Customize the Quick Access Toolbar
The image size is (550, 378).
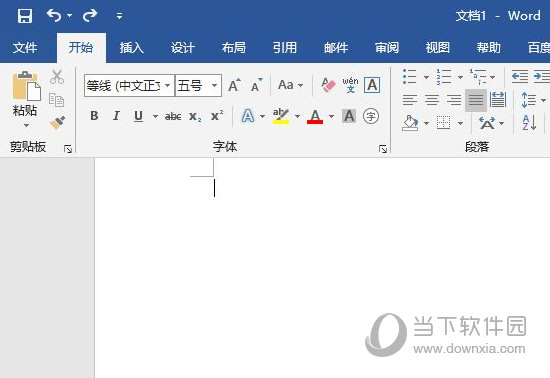point(119,16)
